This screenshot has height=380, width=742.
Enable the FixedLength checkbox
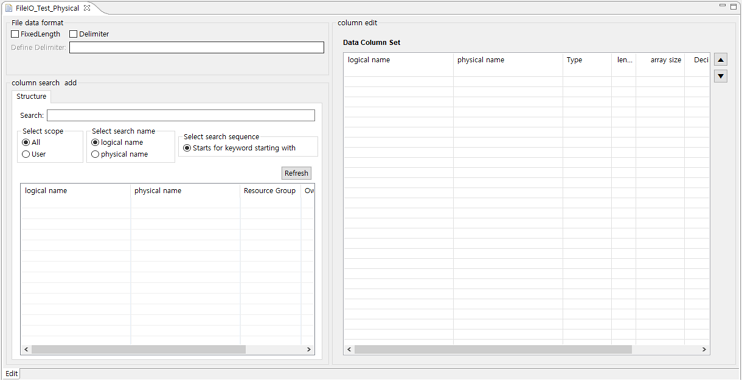pyautogui.click(x=15, y=34)
